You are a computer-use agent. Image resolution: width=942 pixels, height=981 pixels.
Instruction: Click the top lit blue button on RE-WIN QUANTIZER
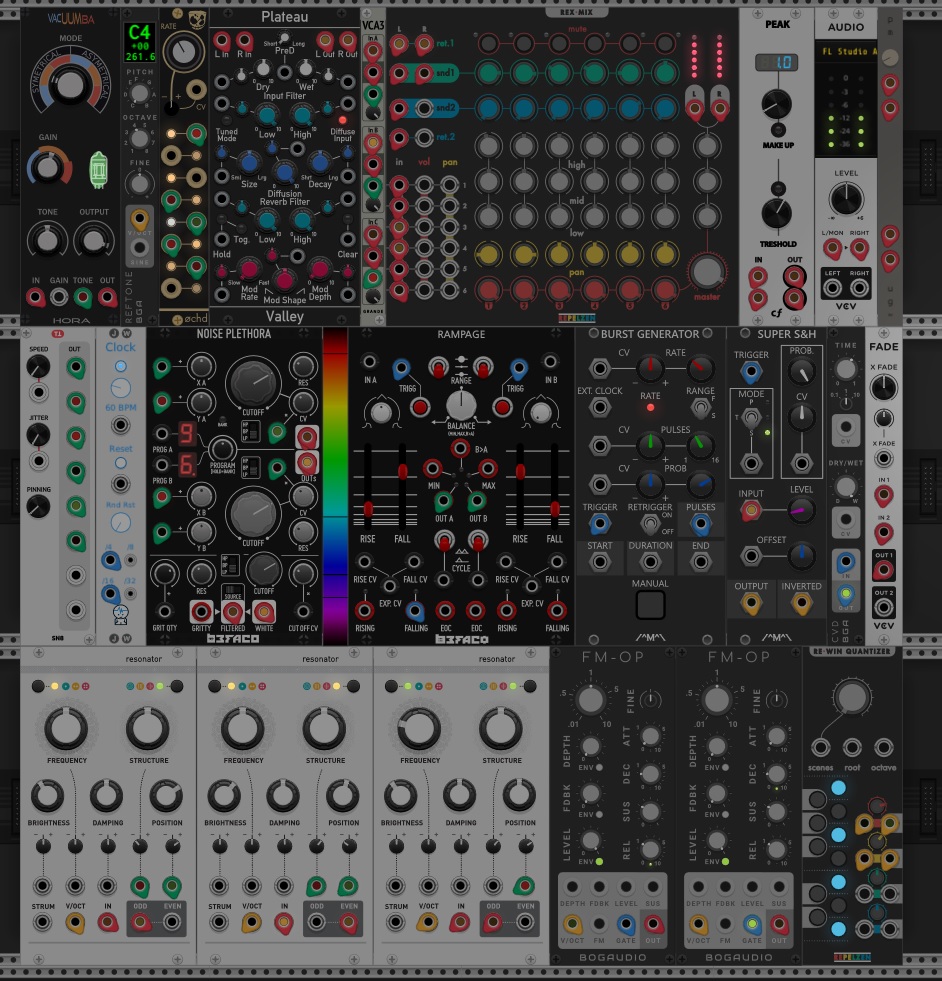click(x=838, y=788)
